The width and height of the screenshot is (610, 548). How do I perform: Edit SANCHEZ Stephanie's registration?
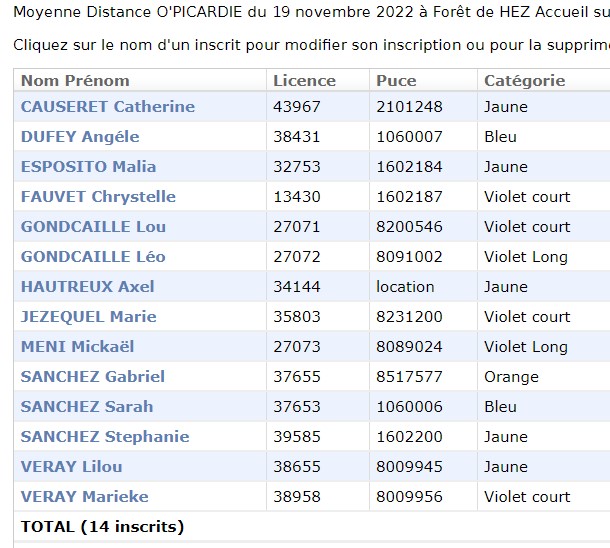click(x=105, y=437)
